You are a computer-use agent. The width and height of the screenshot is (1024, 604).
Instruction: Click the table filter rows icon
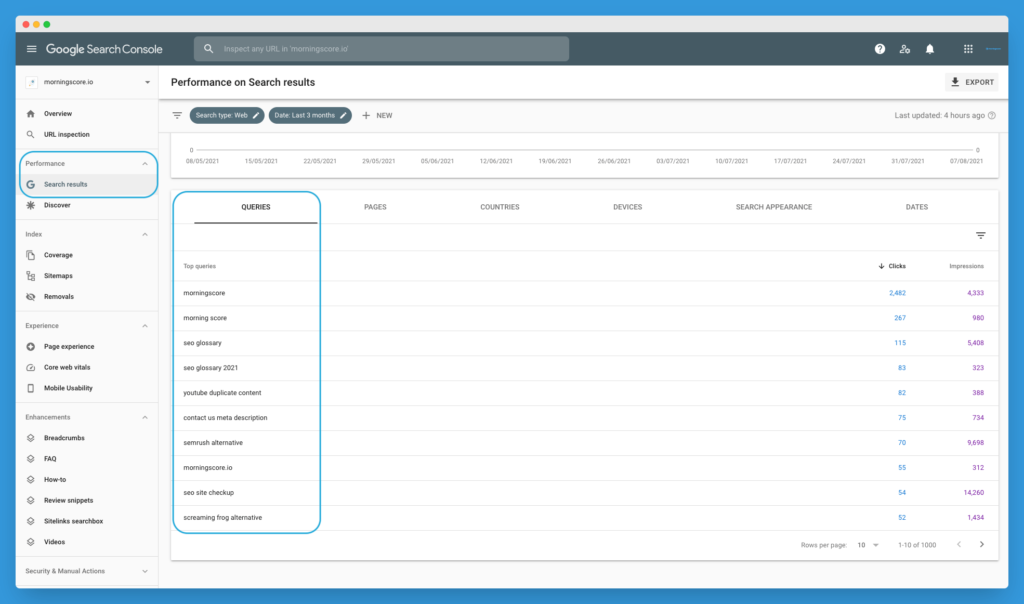click(980, 236)
